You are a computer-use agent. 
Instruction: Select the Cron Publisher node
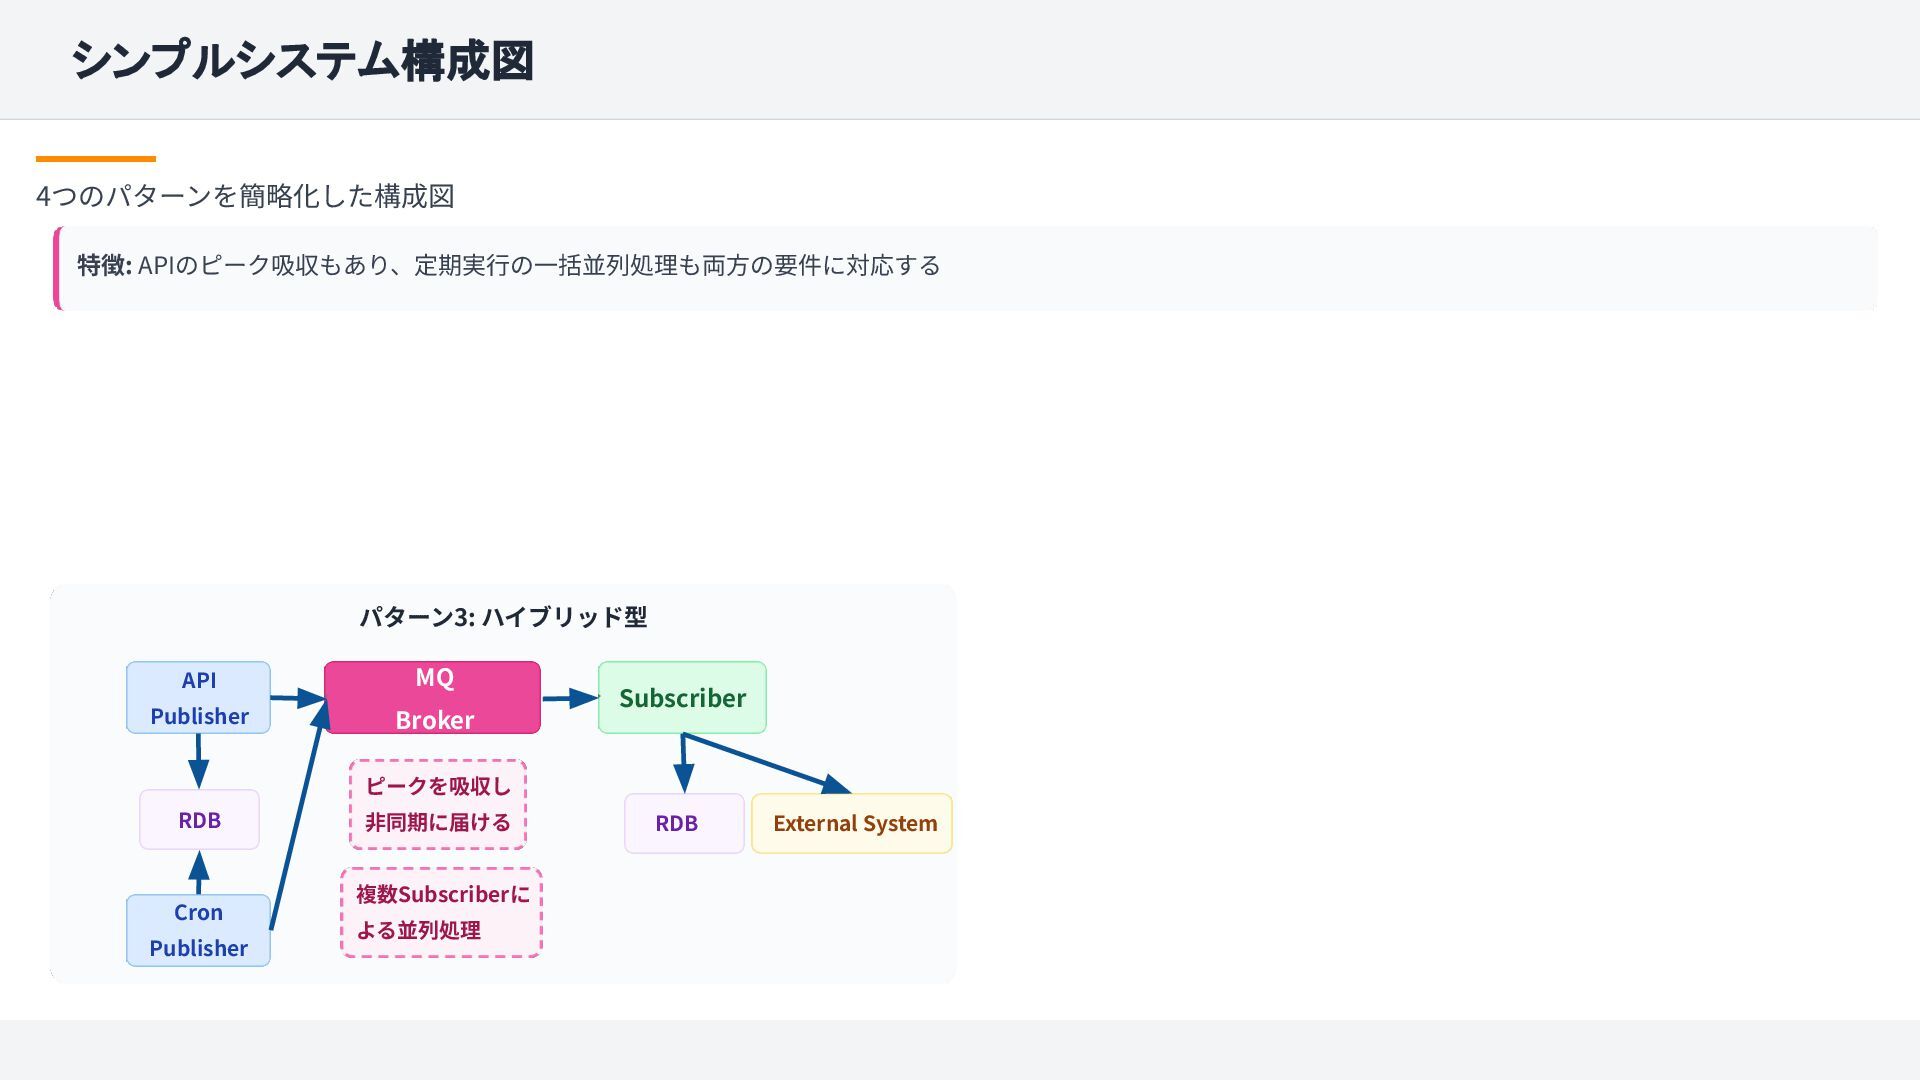198,930
